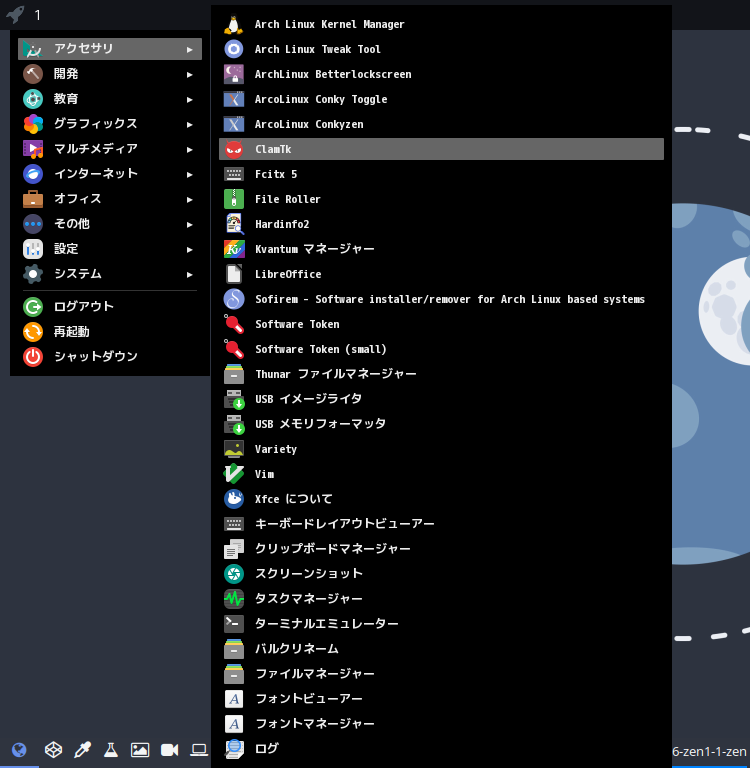Expand the インターネット submenu arrow
This screenshot has height=768, width=750.
[189, 174]
